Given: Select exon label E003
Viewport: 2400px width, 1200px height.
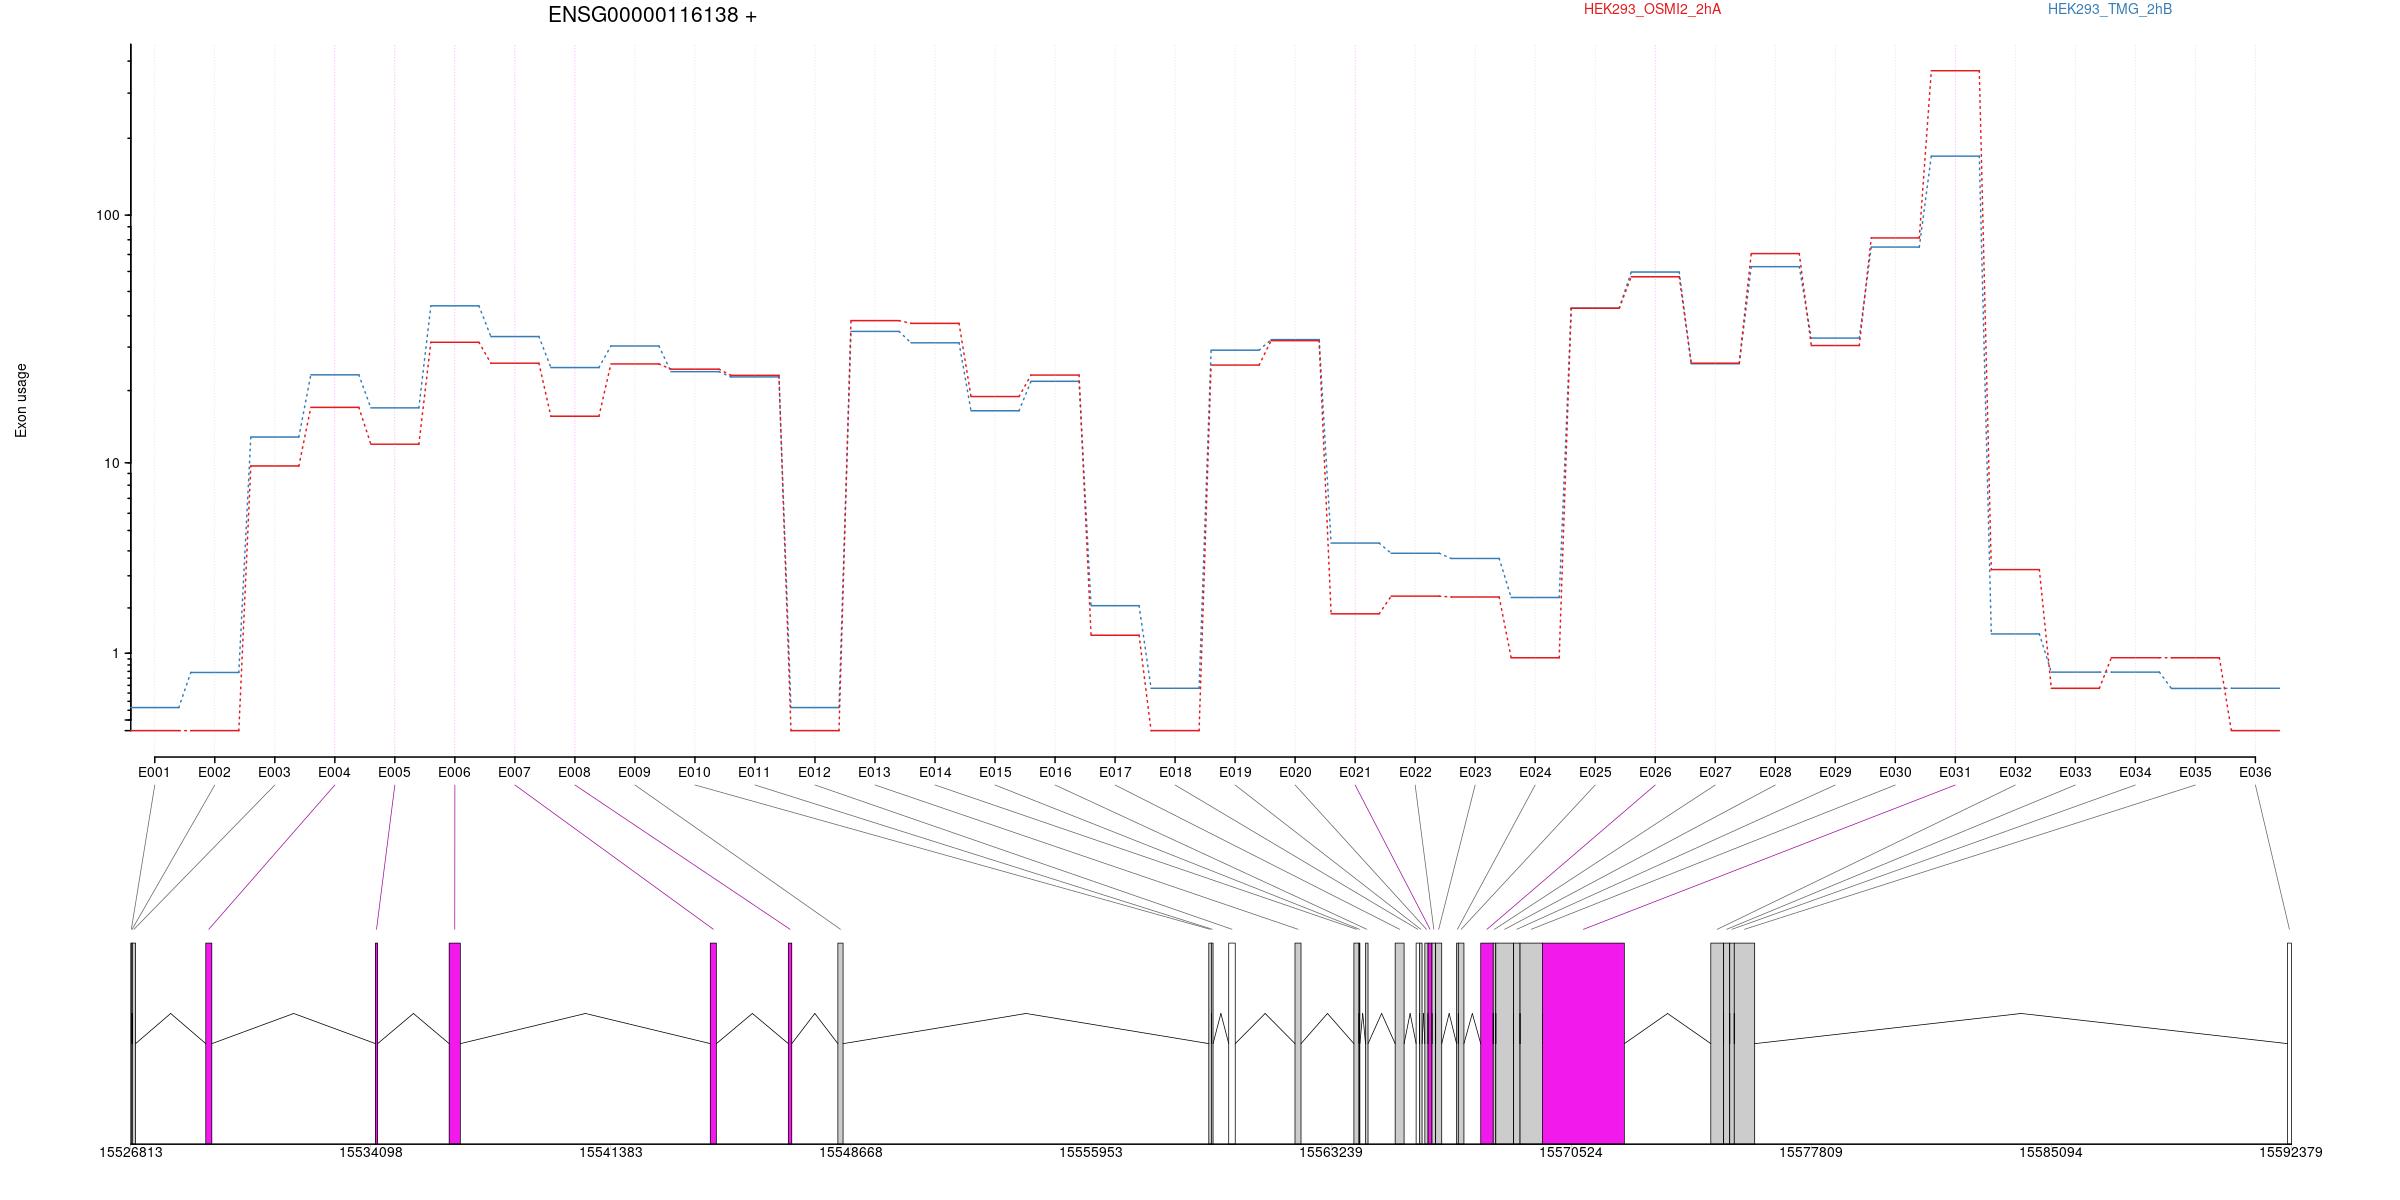Looking at the screenshot, I should click(274, 772).
